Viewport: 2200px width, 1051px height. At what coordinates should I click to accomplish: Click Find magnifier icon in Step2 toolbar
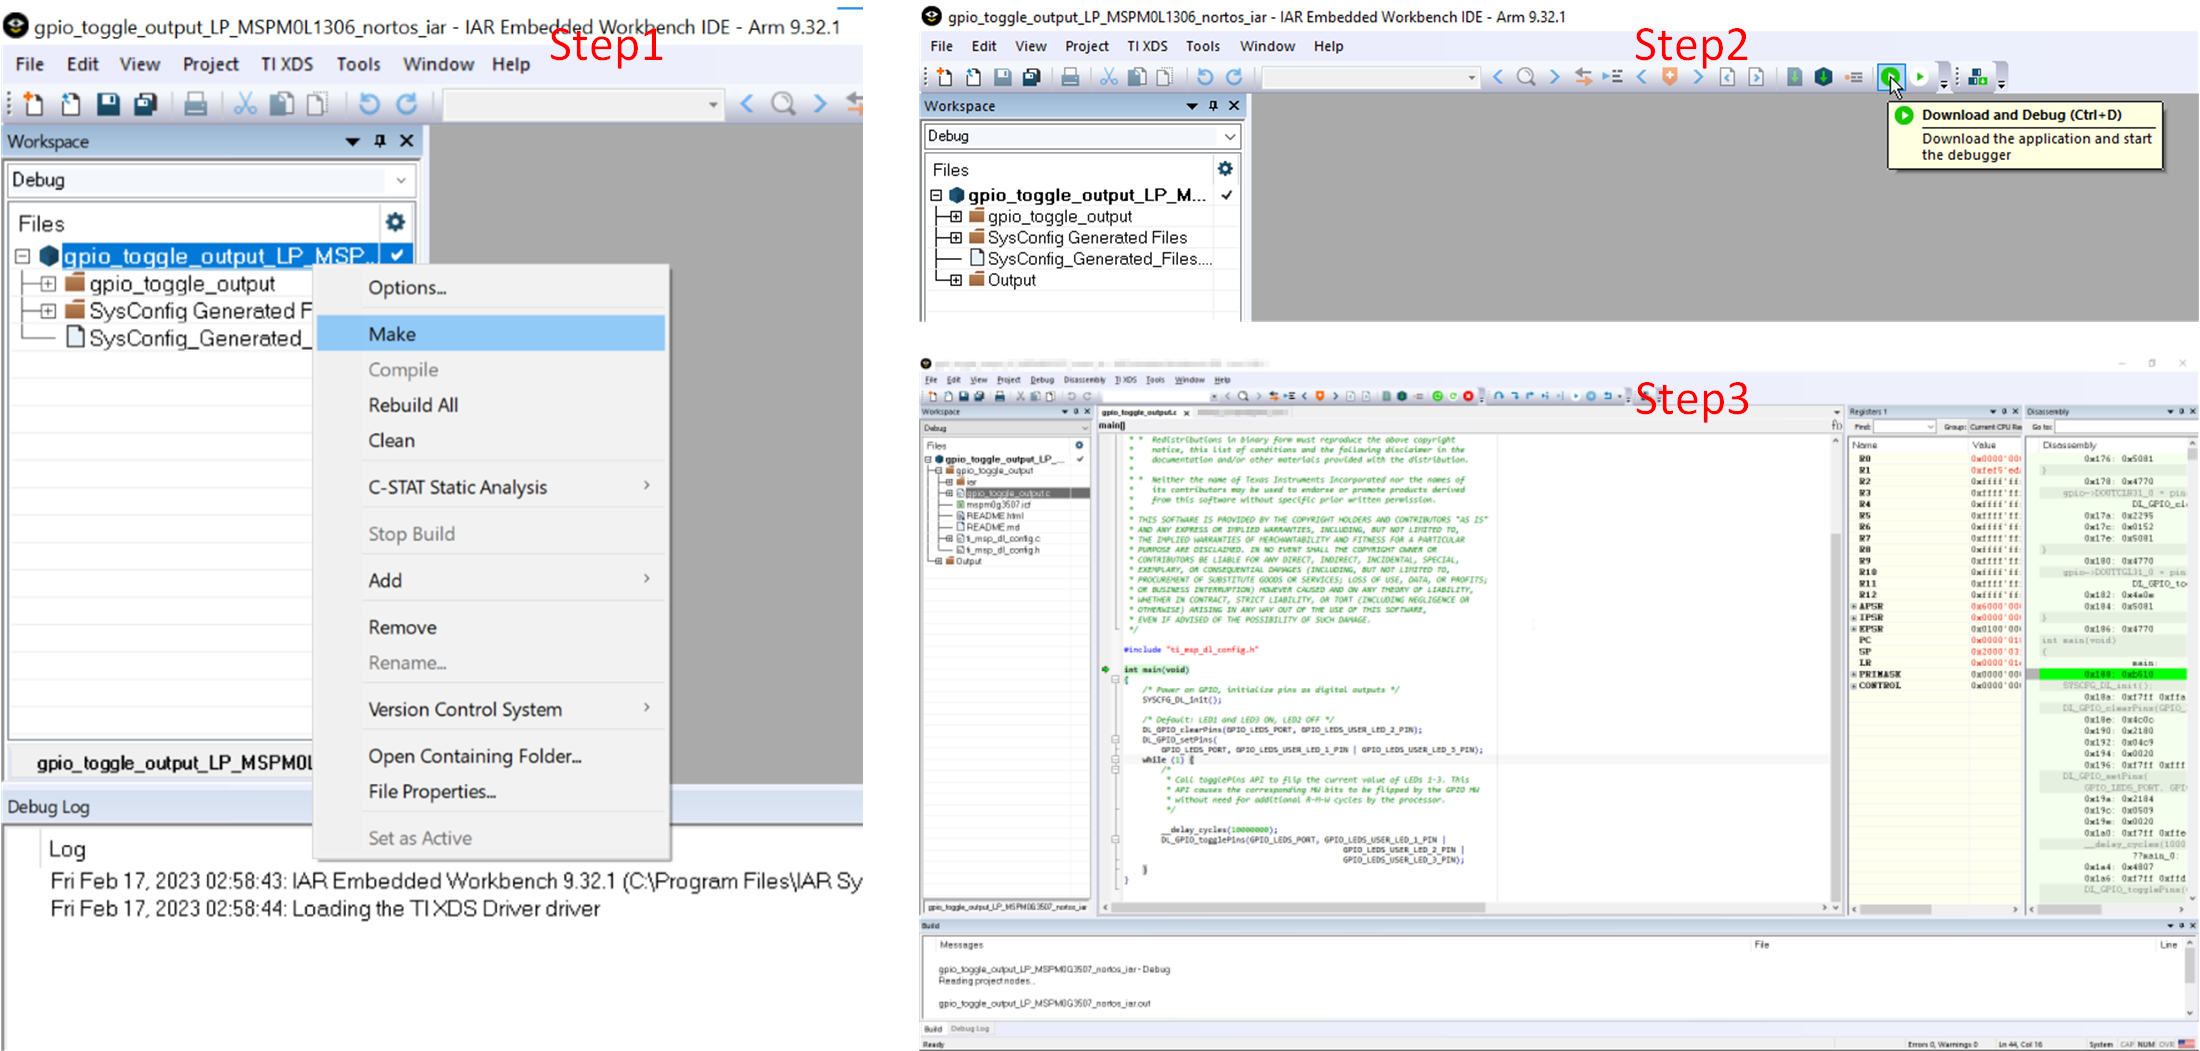(1526, 77)
